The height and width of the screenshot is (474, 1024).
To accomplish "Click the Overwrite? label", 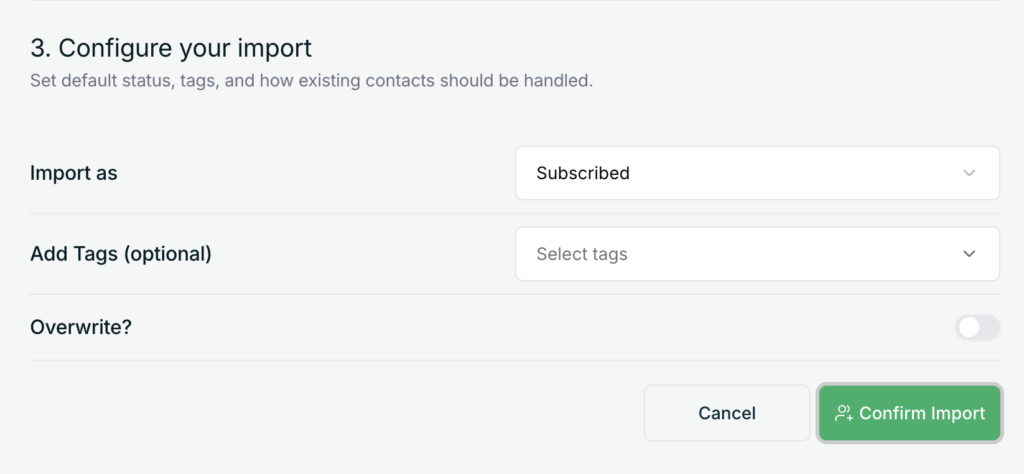I will [81, 327].
